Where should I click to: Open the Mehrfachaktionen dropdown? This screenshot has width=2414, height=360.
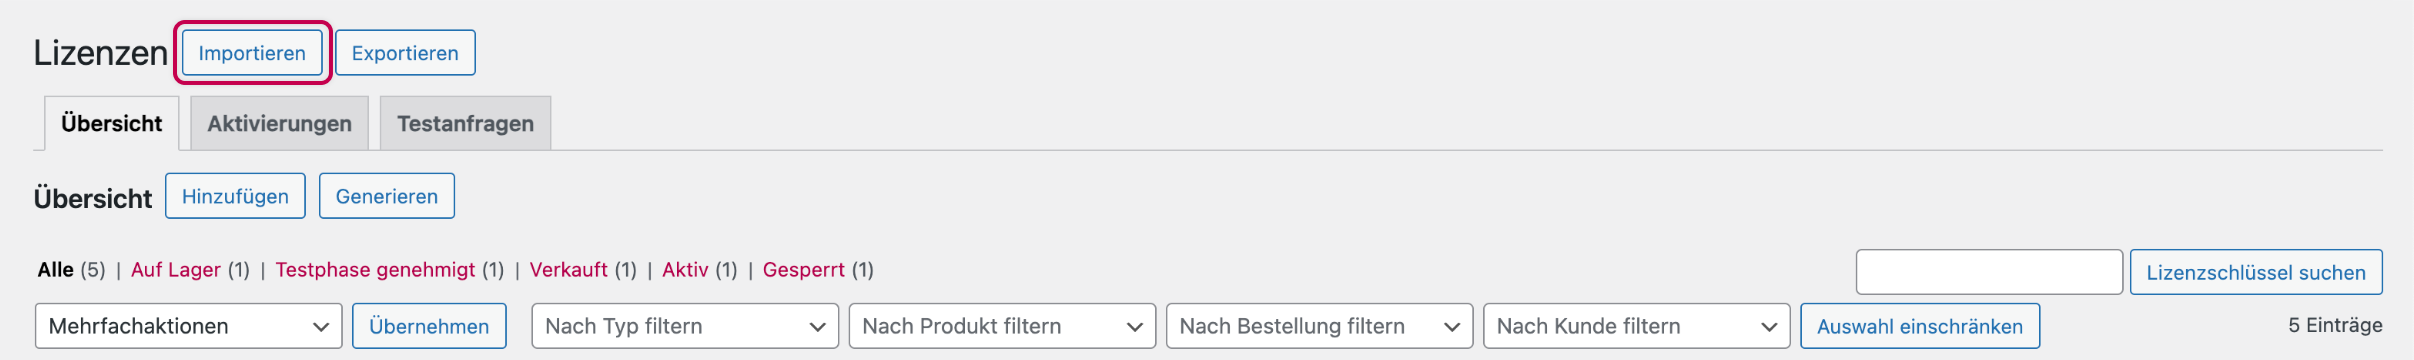pos(189,326)
